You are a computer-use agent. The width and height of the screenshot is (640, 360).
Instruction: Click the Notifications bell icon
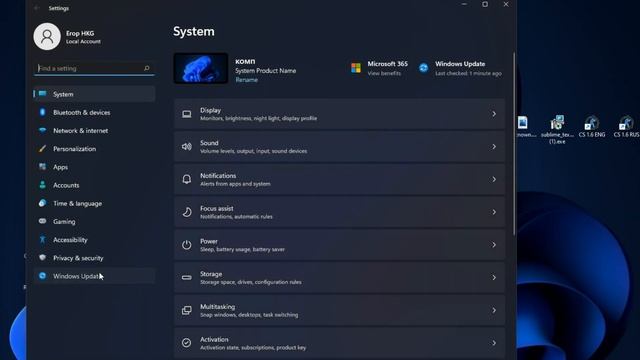coord(187,179)
